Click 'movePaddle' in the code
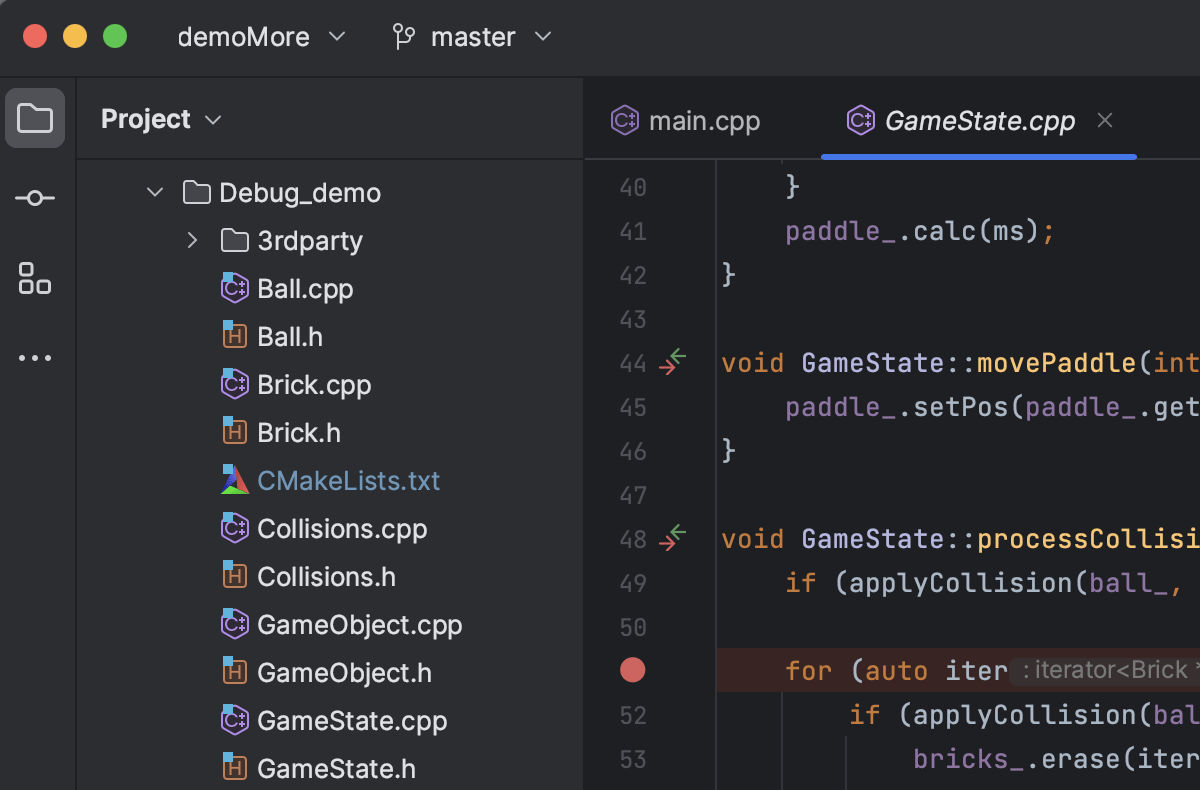Screen dimensions: 1200x790 (1057, 363)
